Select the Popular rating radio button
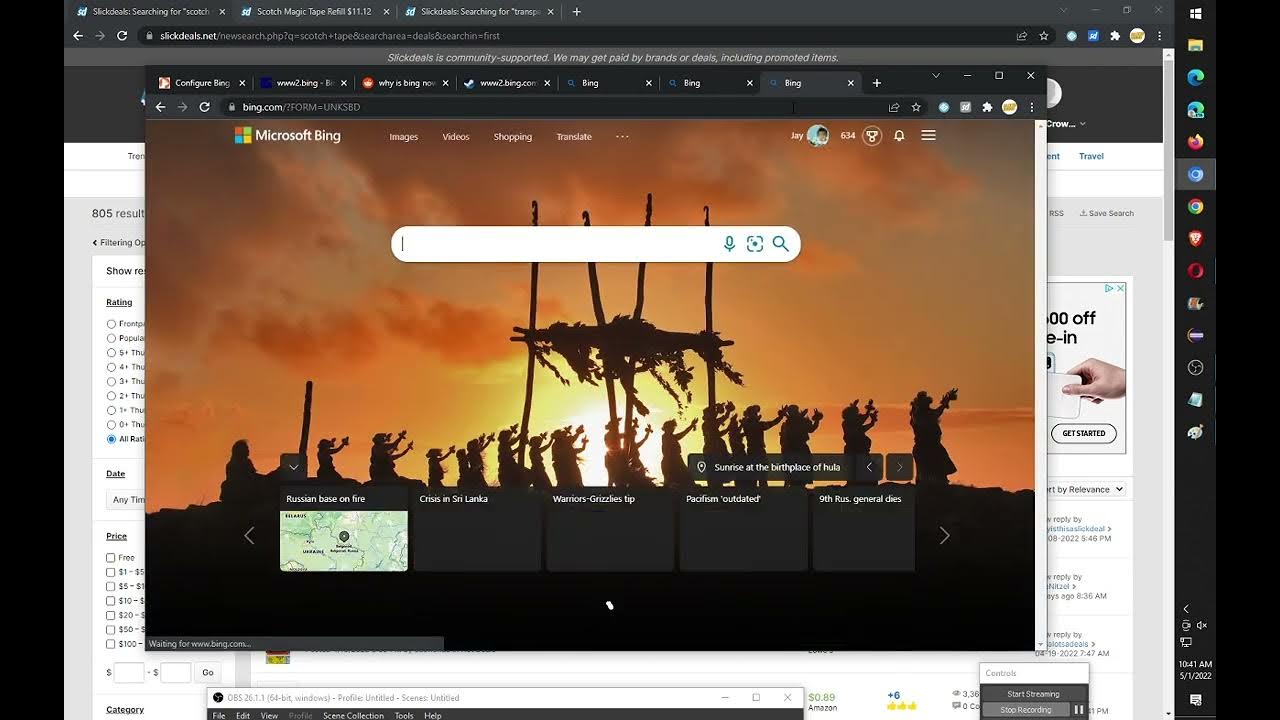The image size is (1280, 720). click(x=111, y=338)
